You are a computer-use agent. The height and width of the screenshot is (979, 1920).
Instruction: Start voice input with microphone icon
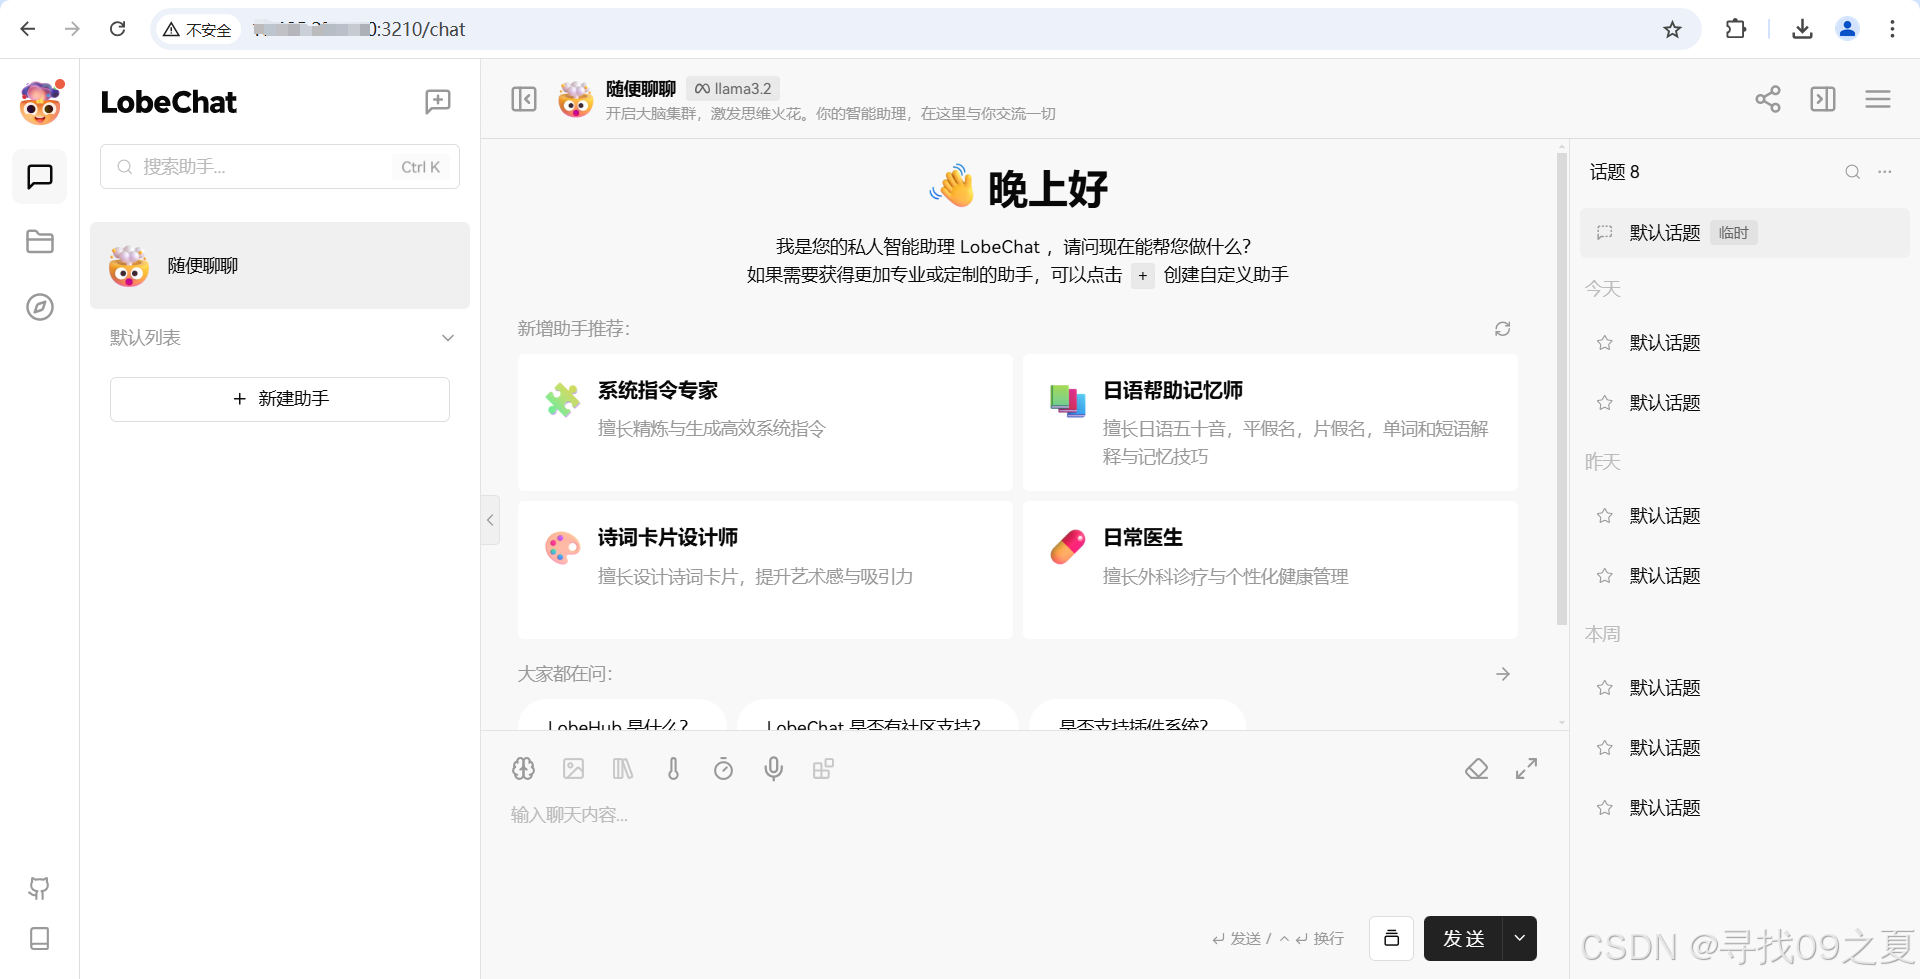[774, 769]
